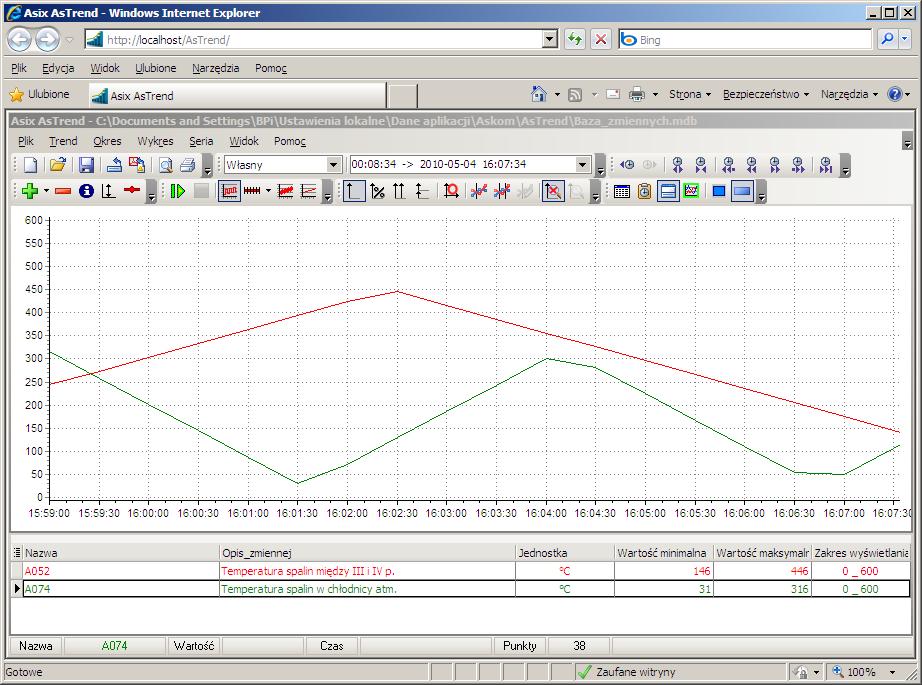Image resolution: width=922 pixels, height=685 pixels.
Task: Open the time range dropdown
Action: point(583,165)
